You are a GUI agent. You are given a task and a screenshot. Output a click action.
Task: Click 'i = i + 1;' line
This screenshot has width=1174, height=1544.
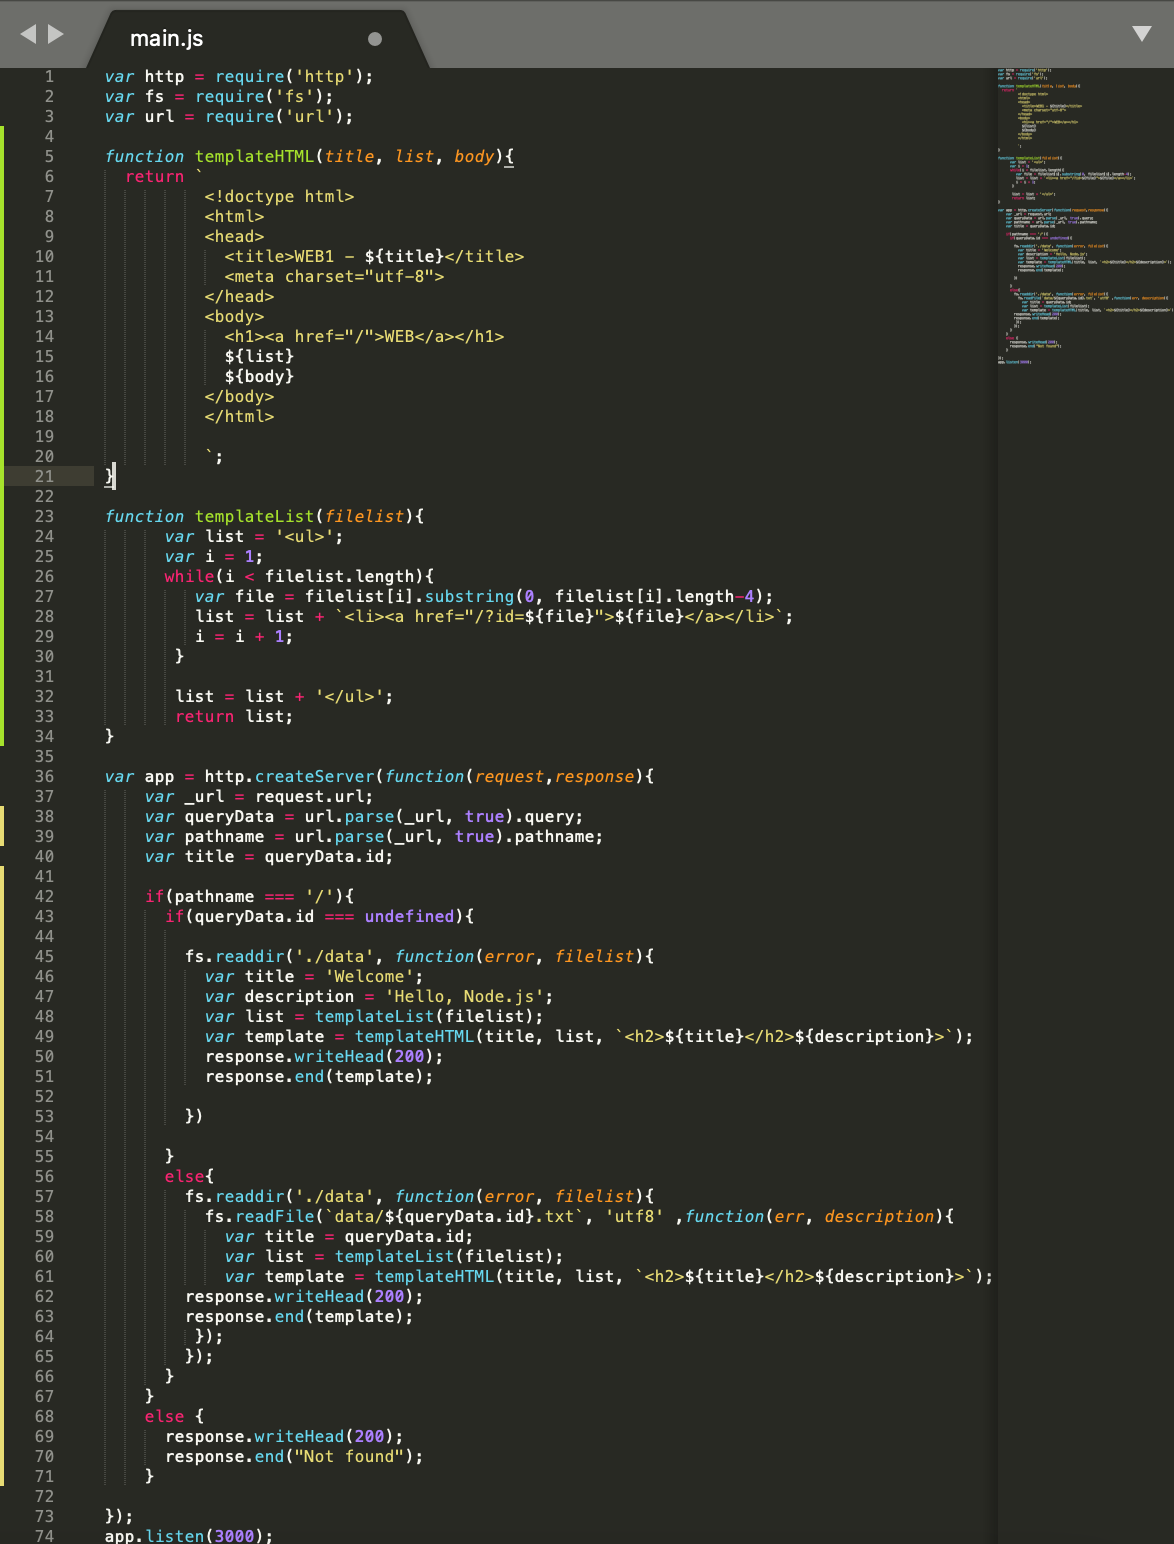244,636
